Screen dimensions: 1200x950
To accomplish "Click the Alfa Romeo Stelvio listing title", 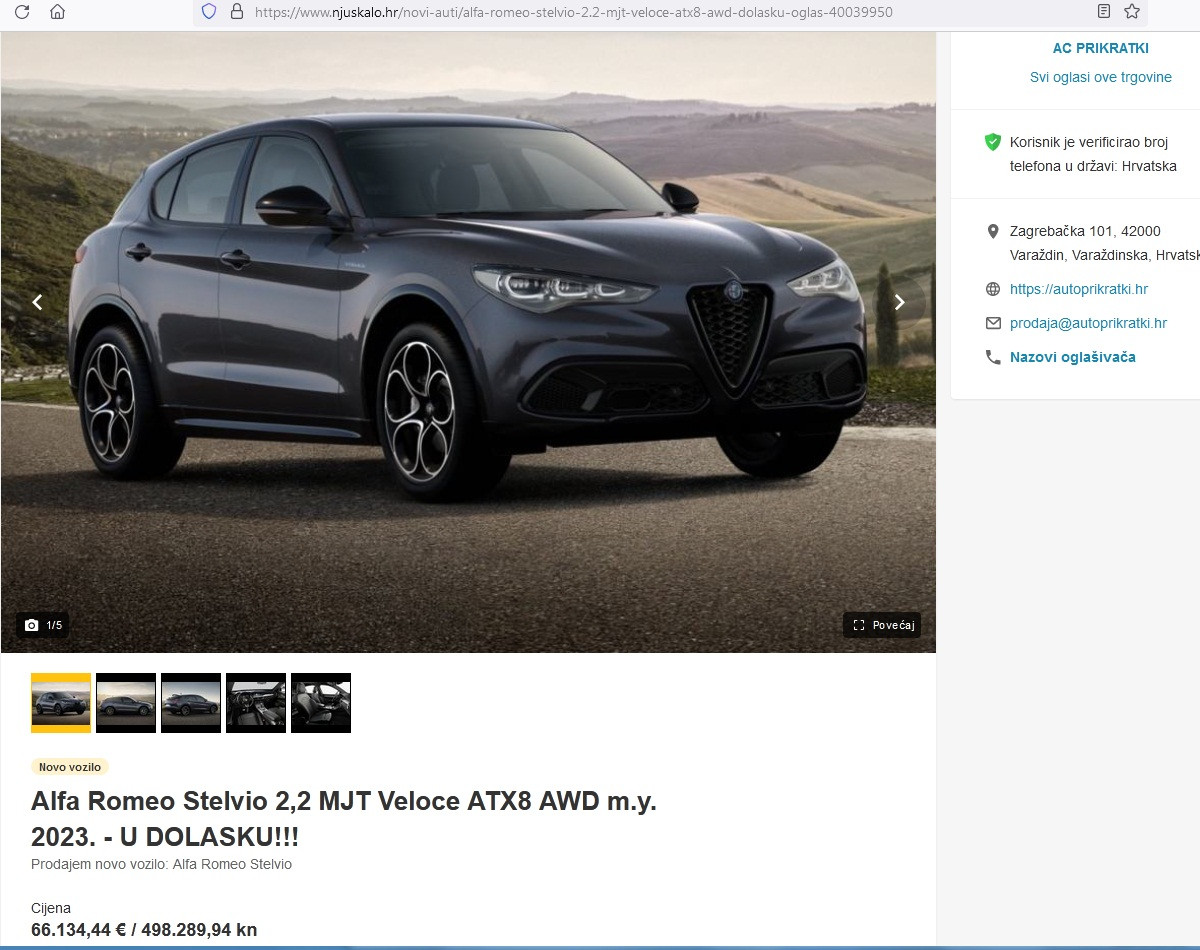I will tap(344, 818).
